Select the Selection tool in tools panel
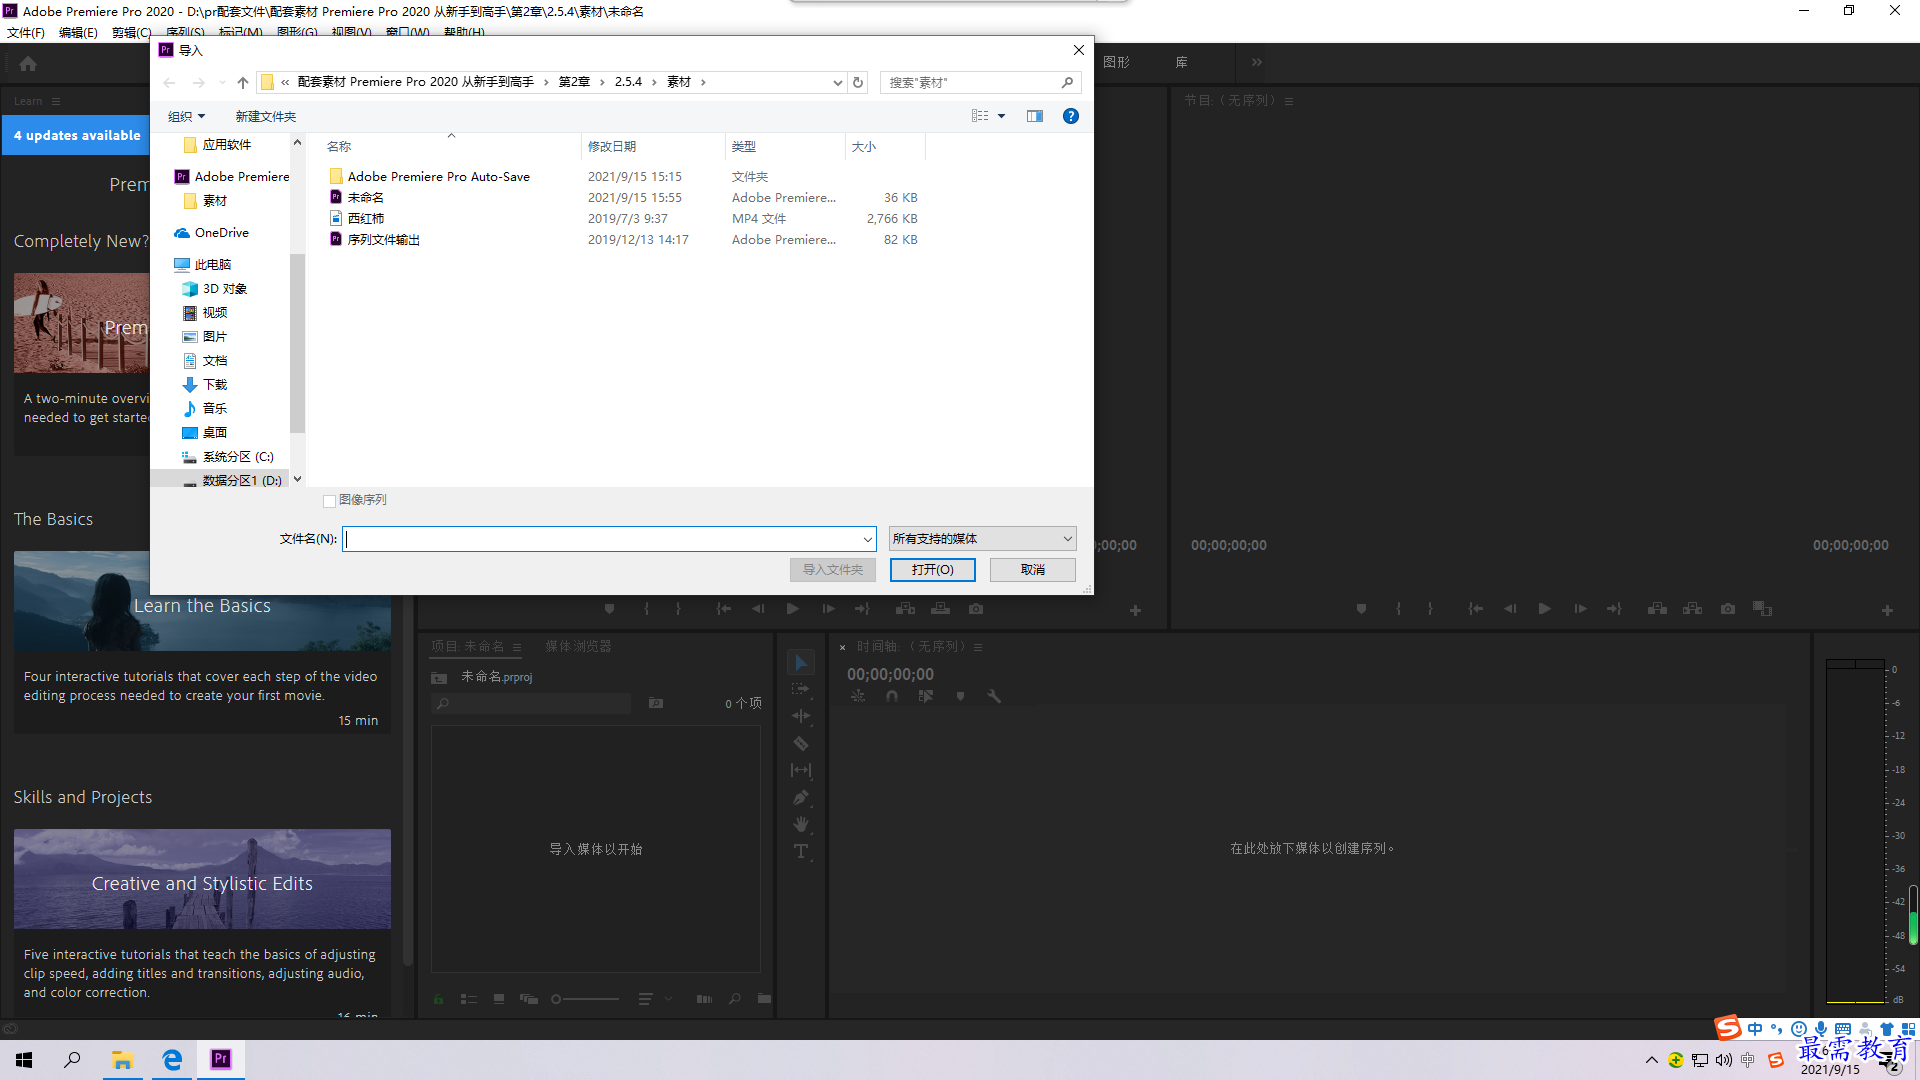This screenshot has height=1080, width=1920. [801, 662]
